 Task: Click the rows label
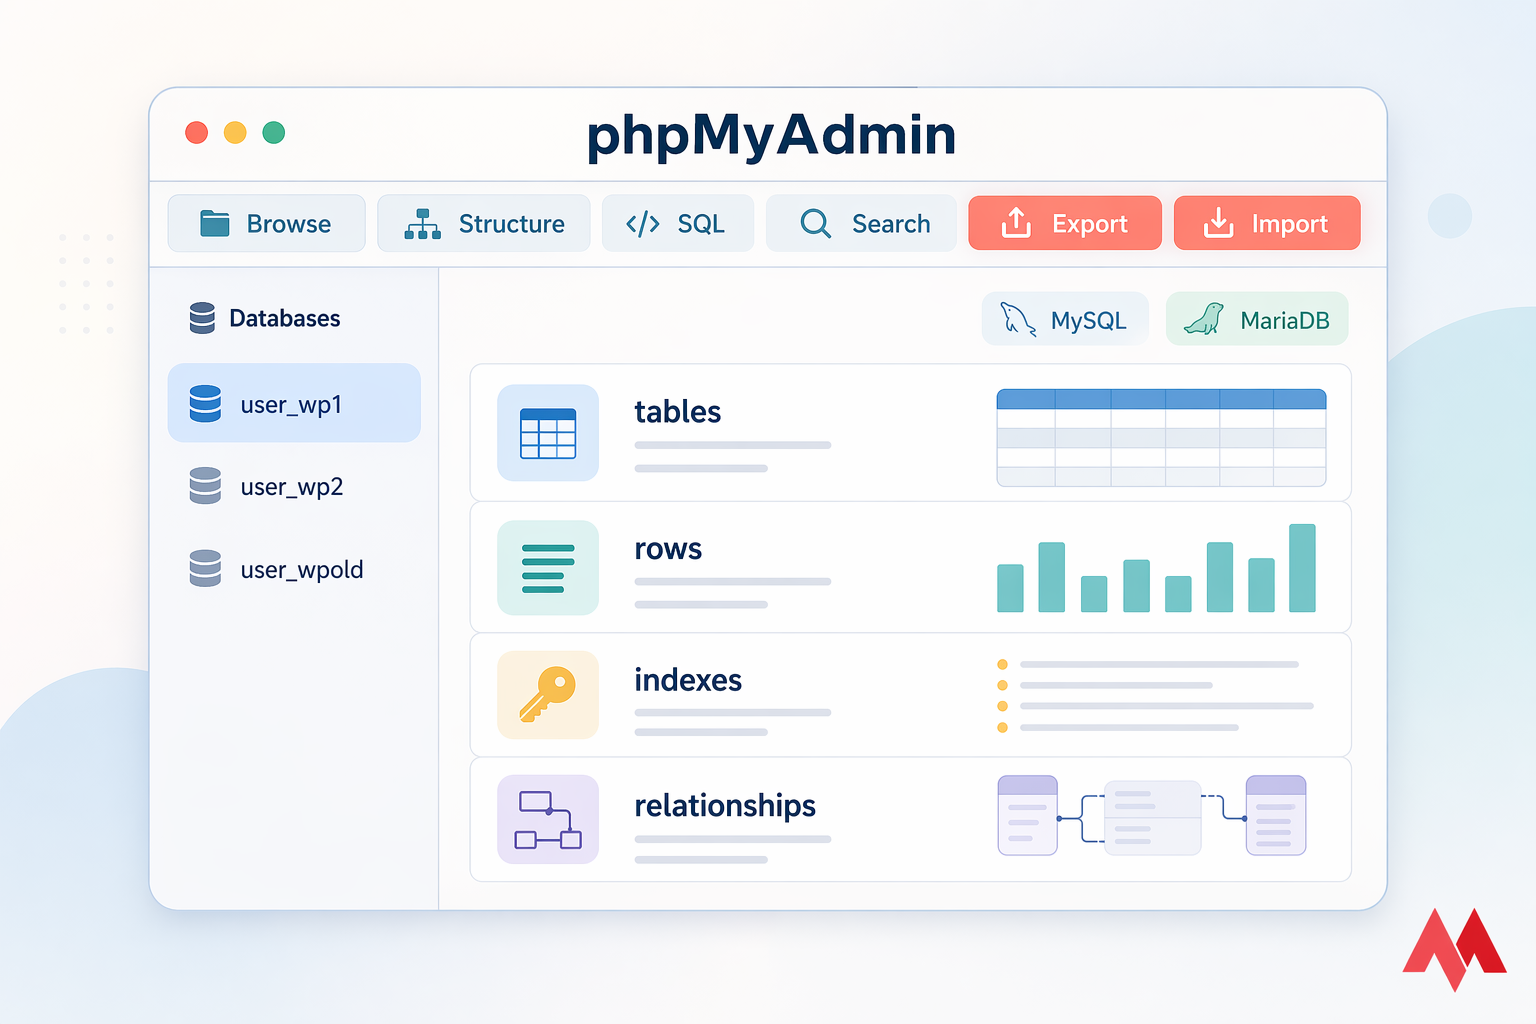click(x=668, y=549)
